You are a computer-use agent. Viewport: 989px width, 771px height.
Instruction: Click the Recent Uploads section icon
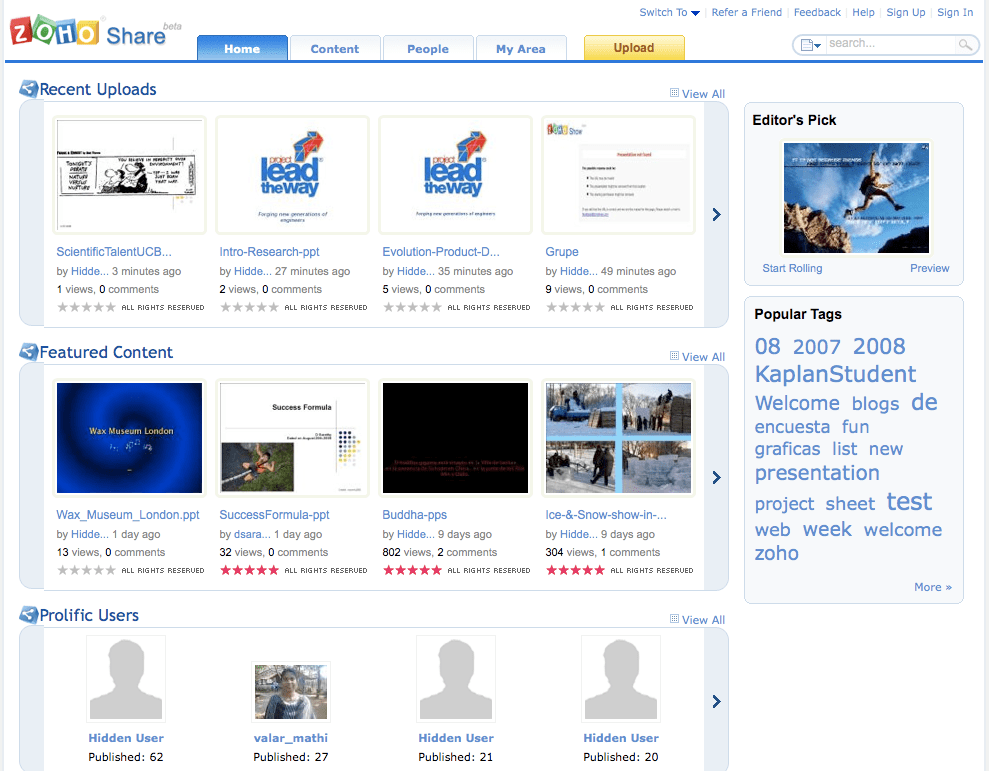coord(29,89)
